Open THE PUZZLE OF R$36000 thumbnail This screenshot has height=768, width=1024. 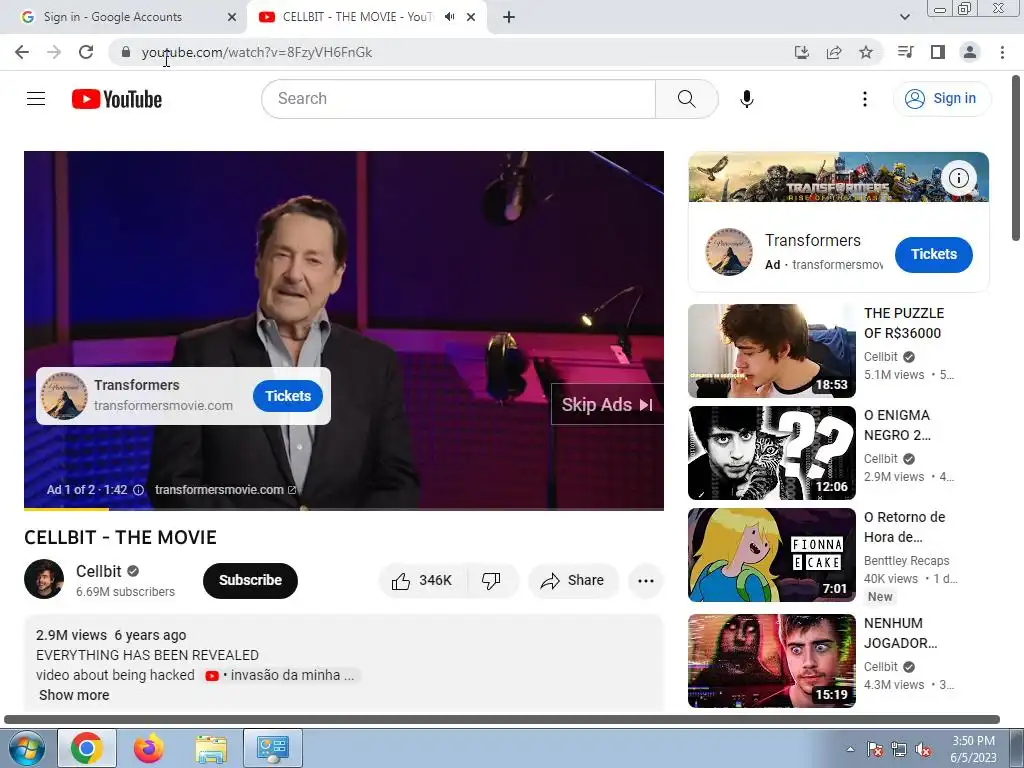(x=771, y=351)
